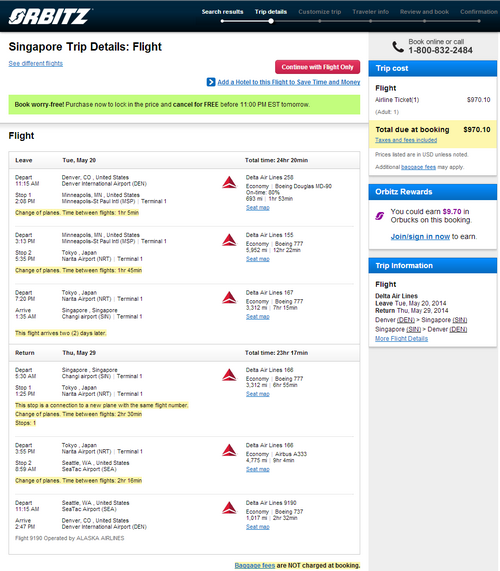Click the Delta logo for flight 258
Screen dimensions: 500x571
[229, 182]
